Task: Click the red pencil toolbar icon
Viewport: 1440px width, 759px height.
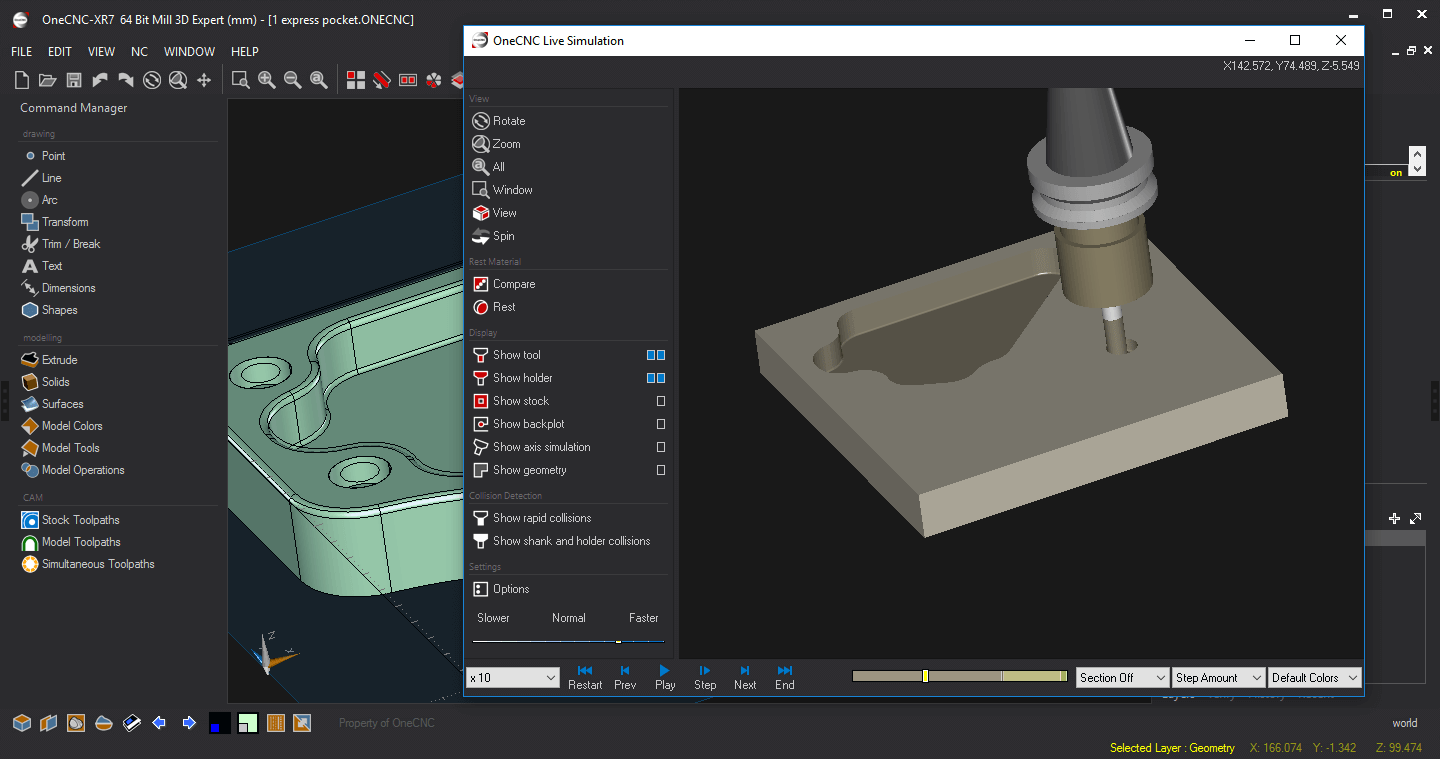Action: (381, 81)
